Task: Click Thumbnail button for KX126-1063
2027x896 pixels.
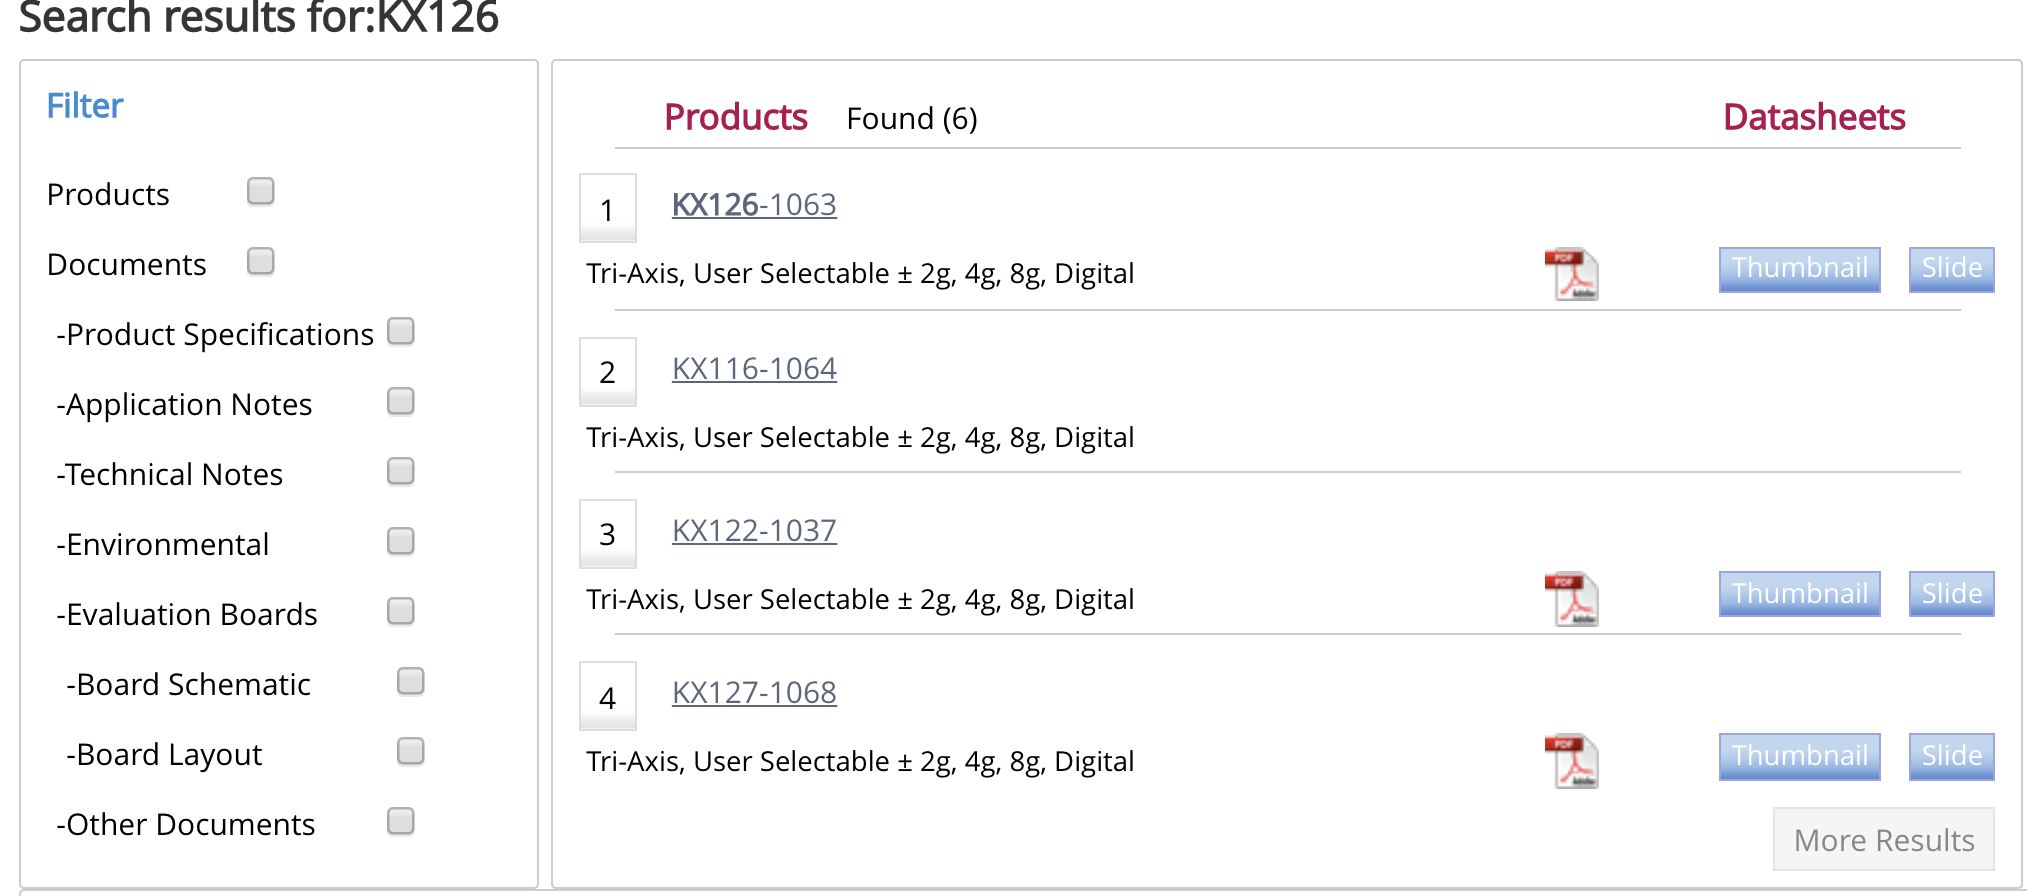Action: pyautogui.click(x=1800, y=269)
